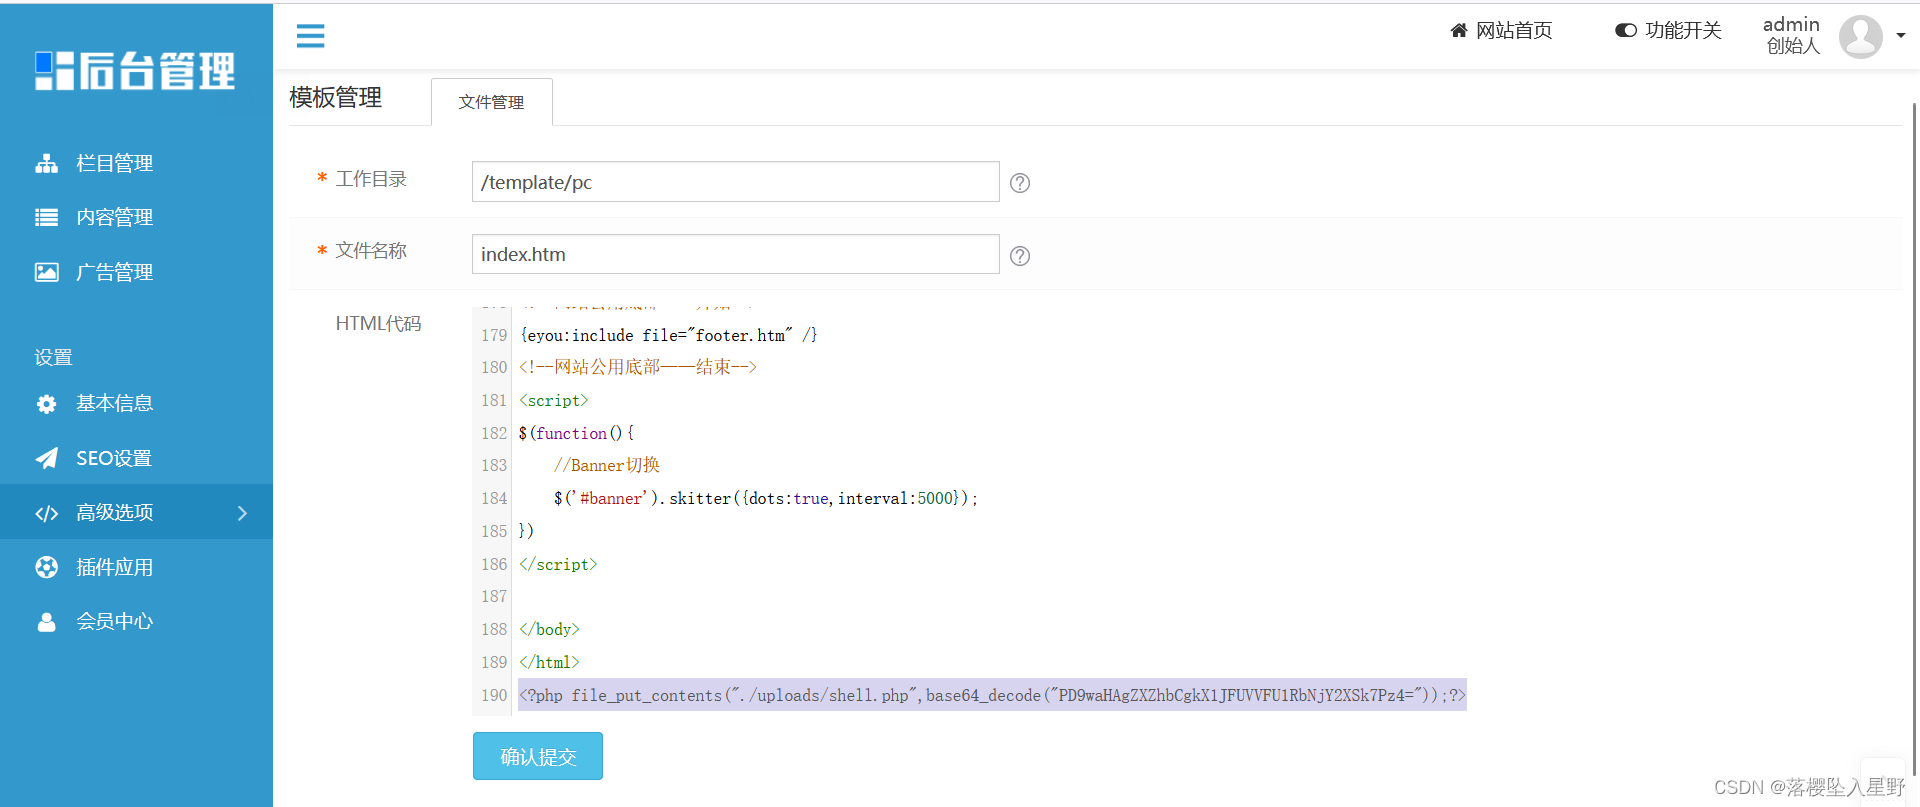Toggle the hamburger sidebar menu icon
The width and height of the screenshot is (1920, 807).
click(x=311, y=36)
